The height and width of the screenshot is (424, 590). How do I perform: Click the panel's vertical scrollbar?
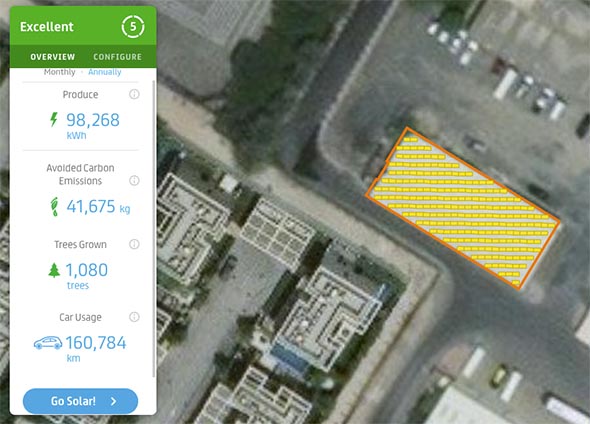point(154,228)
